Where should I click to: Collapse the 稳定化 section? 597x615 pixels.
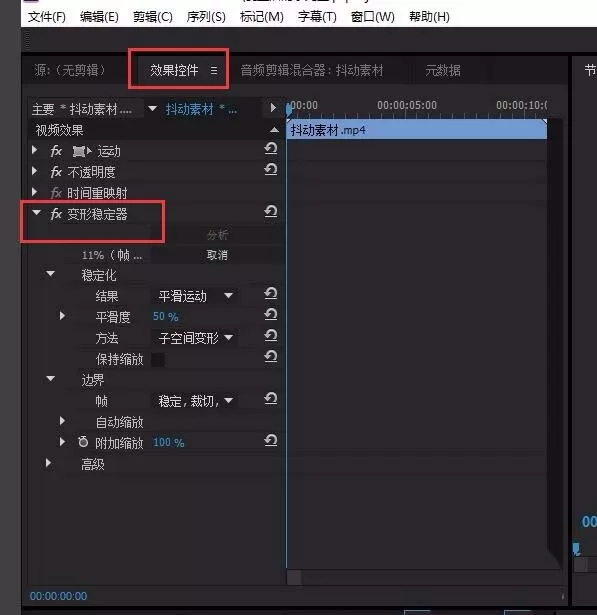[x=51, y=273]
